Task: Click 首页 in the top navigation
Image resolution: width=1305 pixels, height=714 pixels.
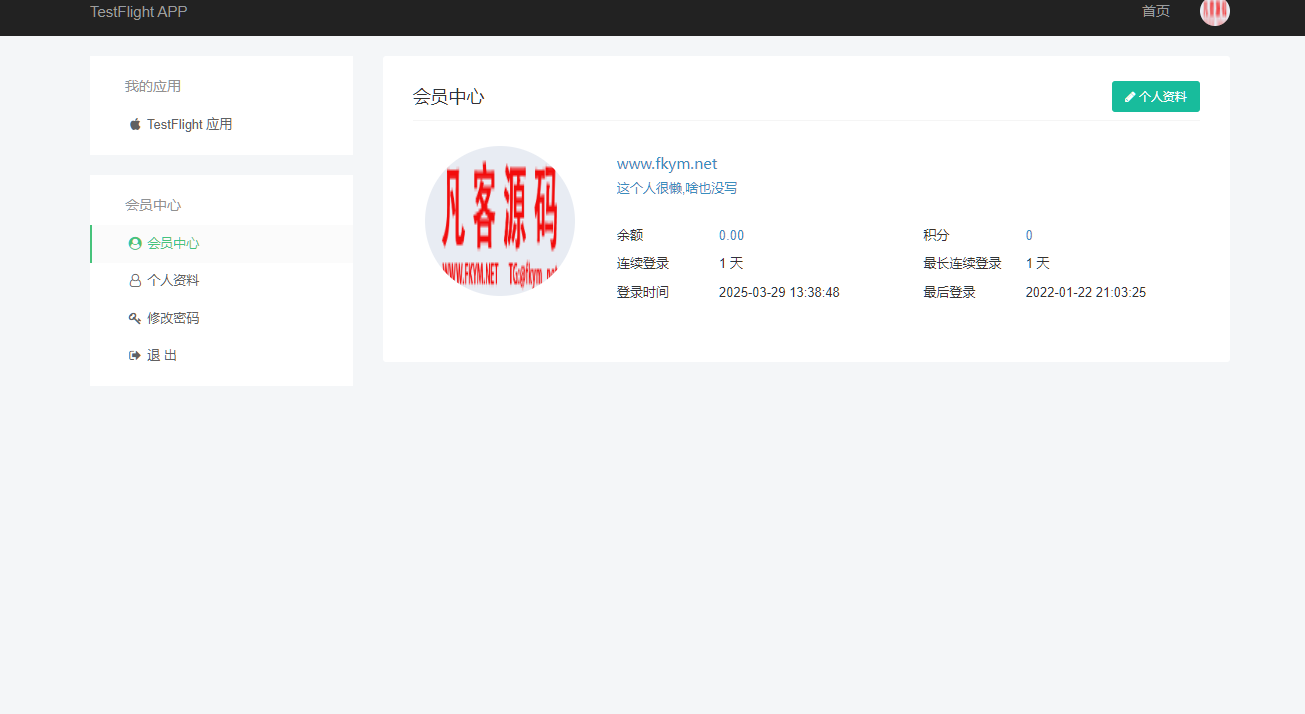Action: coord(1156,11)
